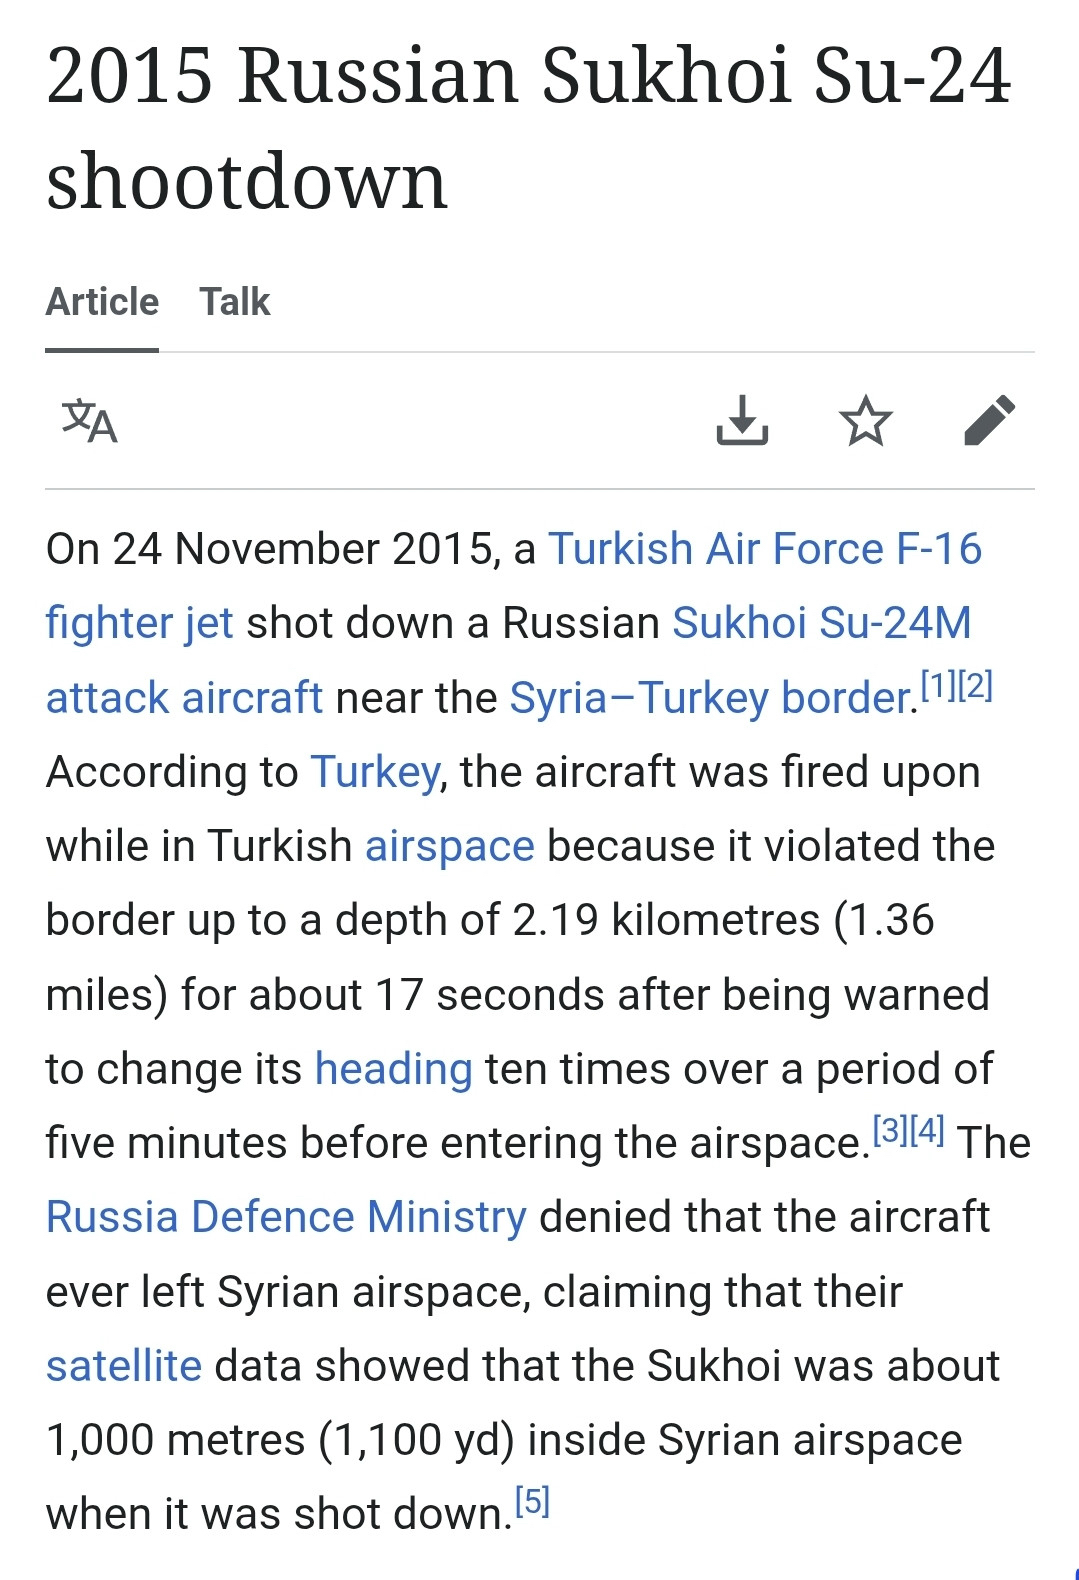This screenshot has height=1580, width=1079.
Task: Tap the pencil edit icon
Action: [x=989, y=421]
